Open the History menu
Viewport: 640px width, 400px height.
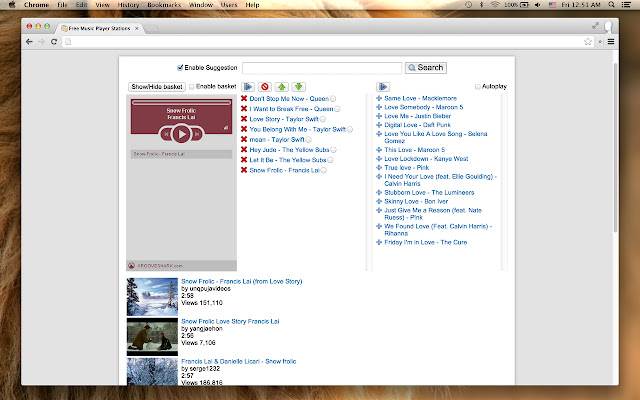click(x=128, y=5)
